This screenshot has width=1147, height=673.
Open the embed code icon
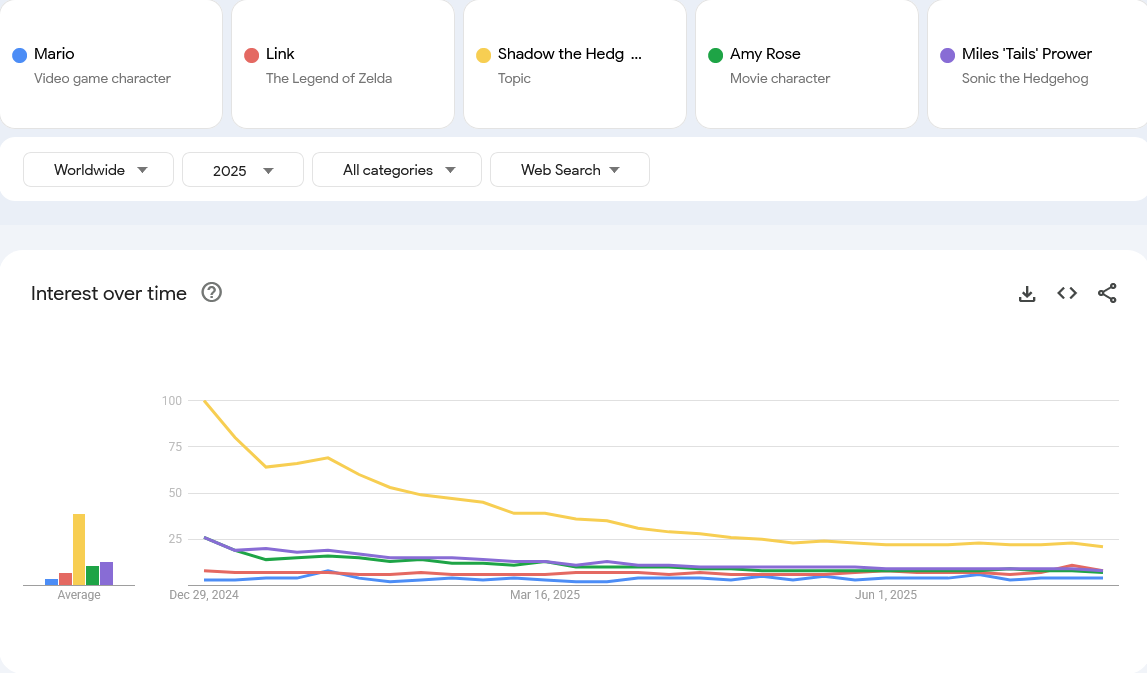pyautogui.click(x=1067, y=293)
